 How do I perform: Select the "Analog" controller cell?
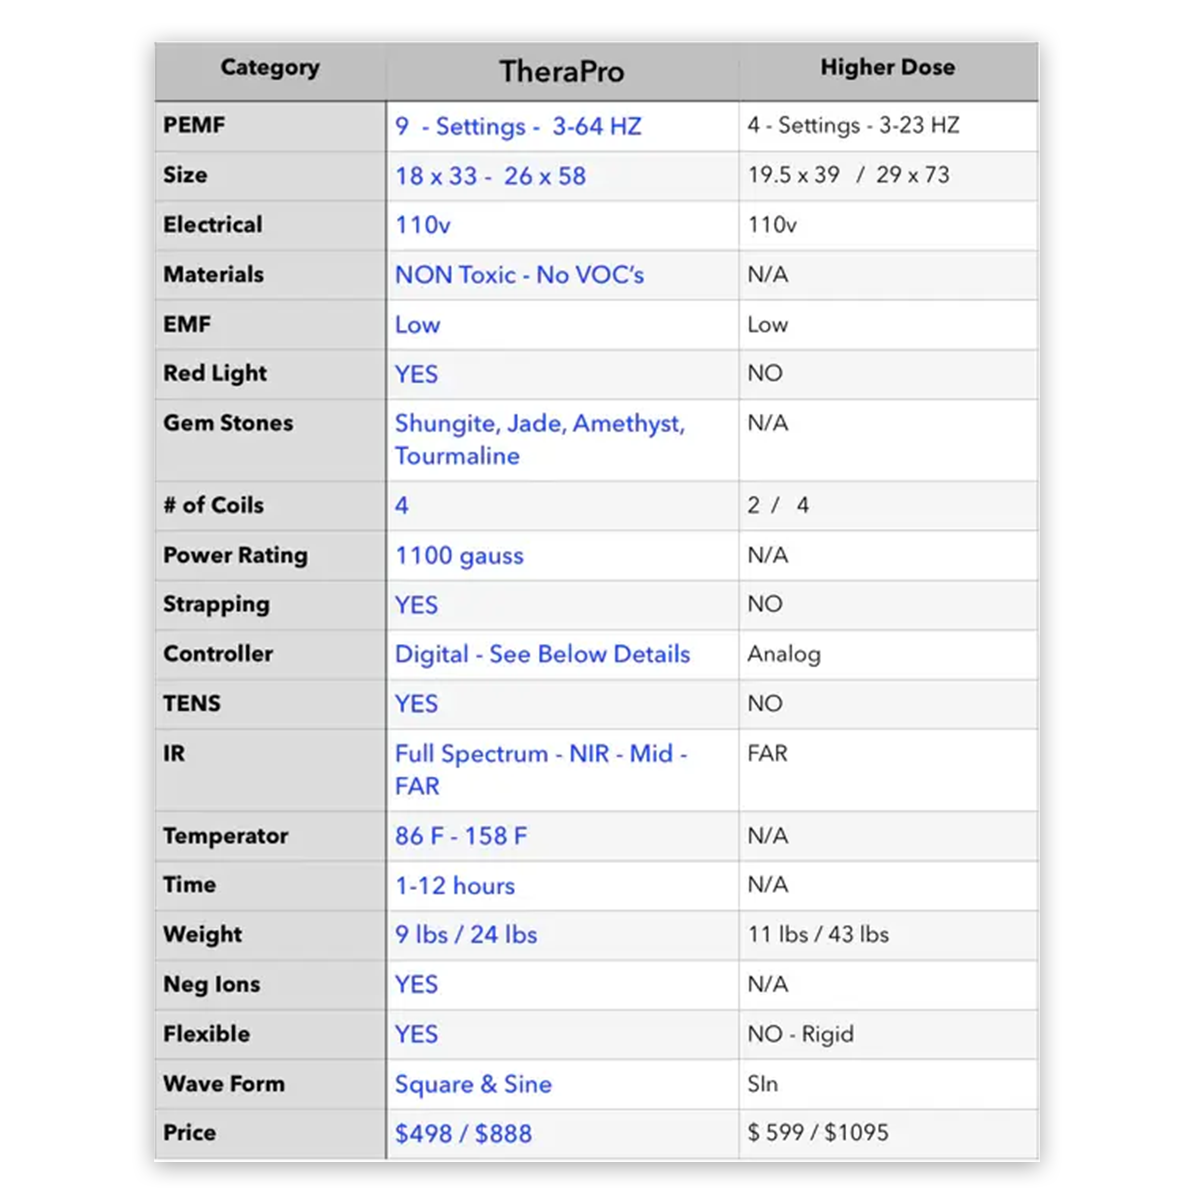coord(784,654)
